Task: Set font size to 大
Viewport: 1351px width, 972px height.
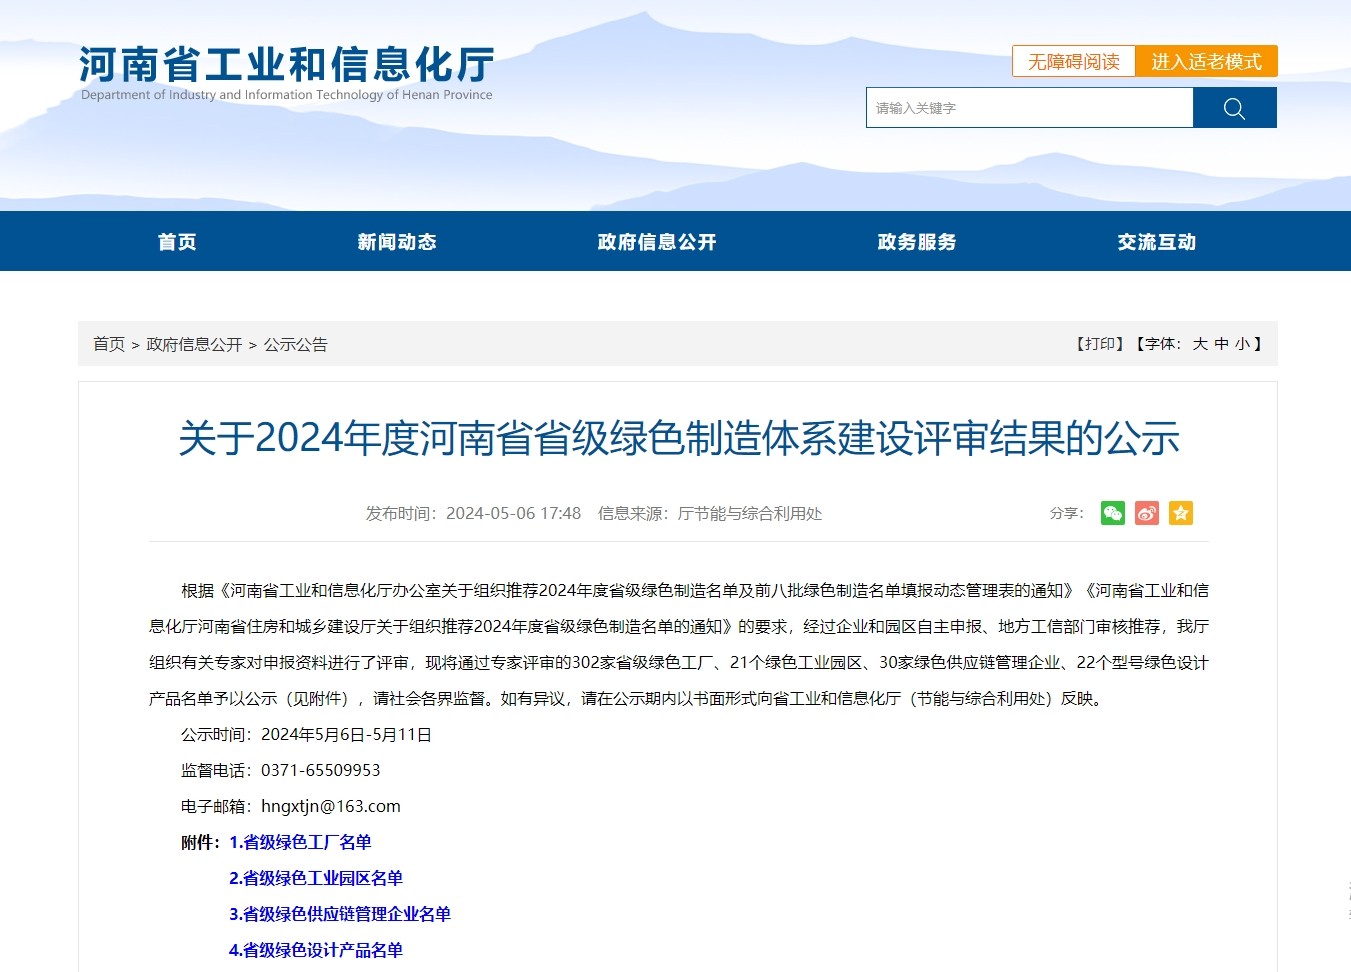Action: pyautogui.click(x=1200, y=344)
